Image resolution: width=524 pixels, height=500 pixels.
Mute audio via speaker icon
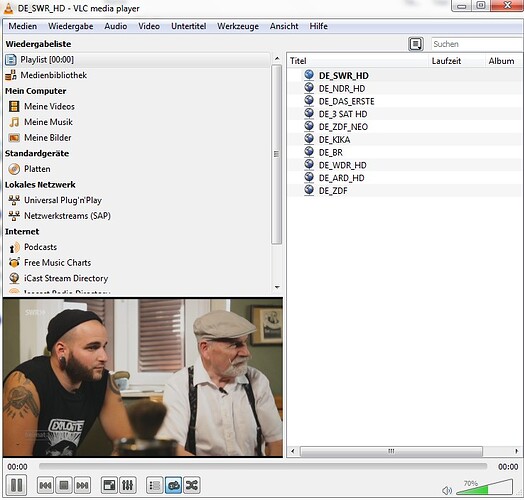pyautogui.click(x=447, y=490)
